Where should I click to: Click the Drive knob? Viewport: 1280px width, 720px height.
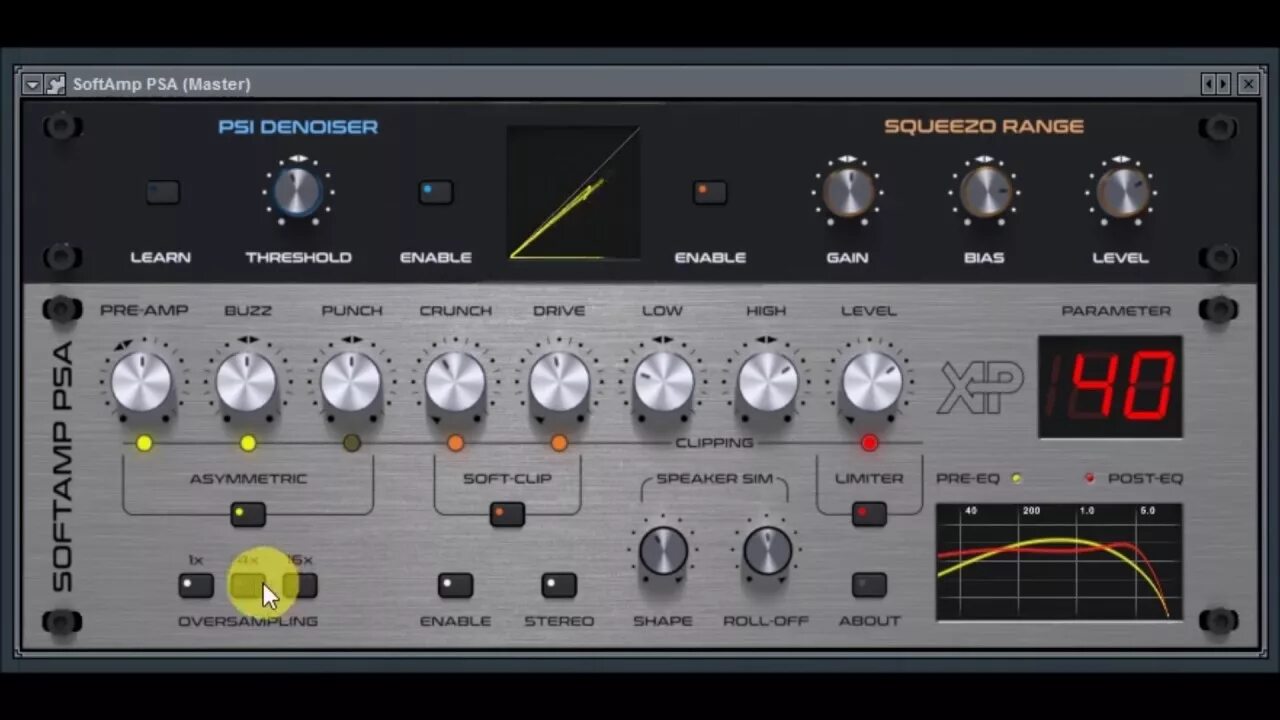(559, 382)
